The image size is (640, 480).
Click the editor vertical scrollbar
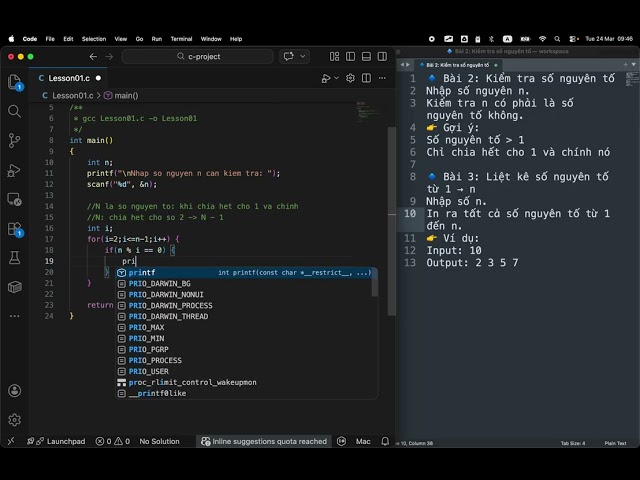(391, 220)
